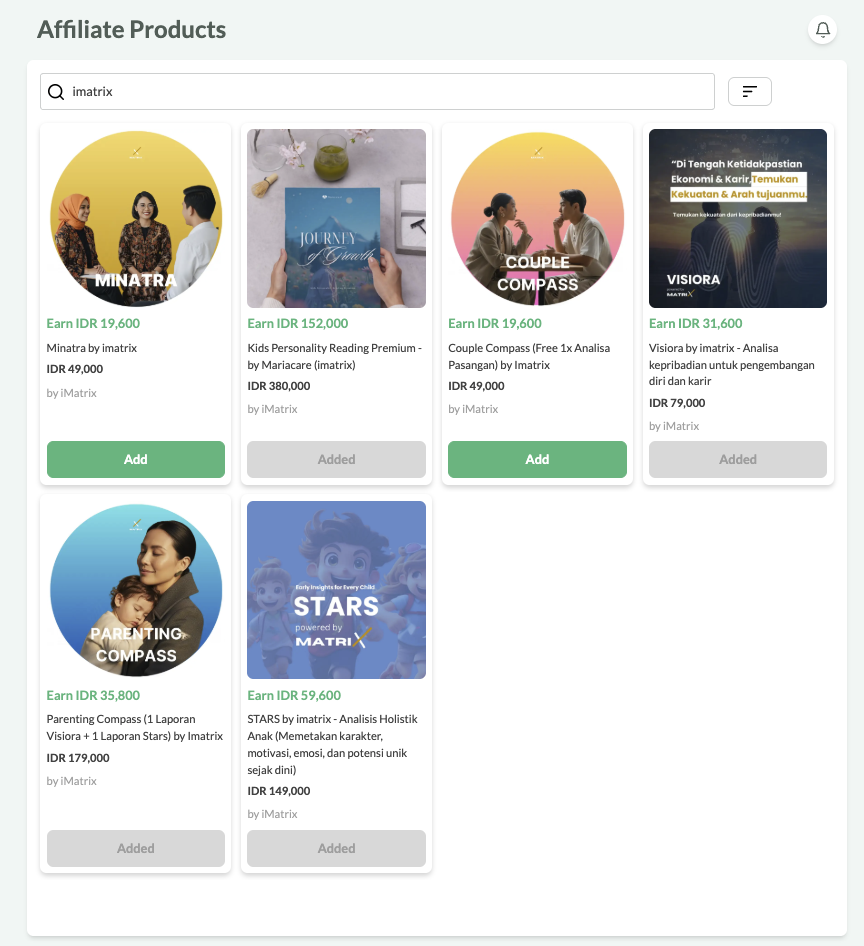This screenshot has width=864, height=946.
Task: Open the Visiora thumbnail image
Action: [x=737, y=218]
